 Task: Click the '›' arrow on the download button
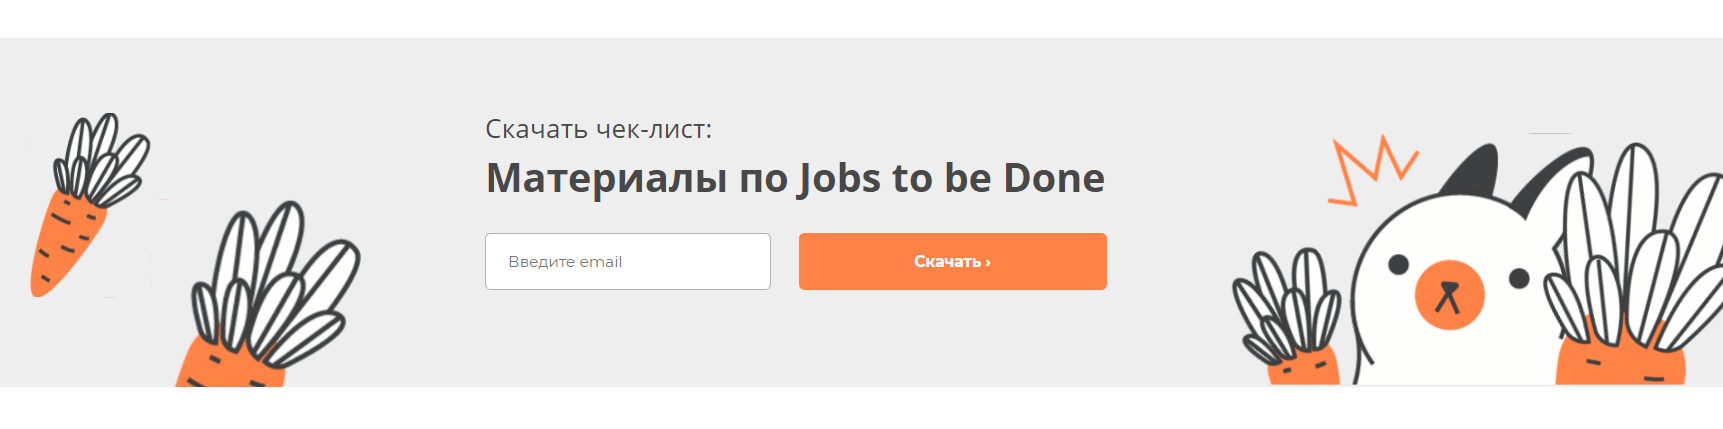point(988,262)
